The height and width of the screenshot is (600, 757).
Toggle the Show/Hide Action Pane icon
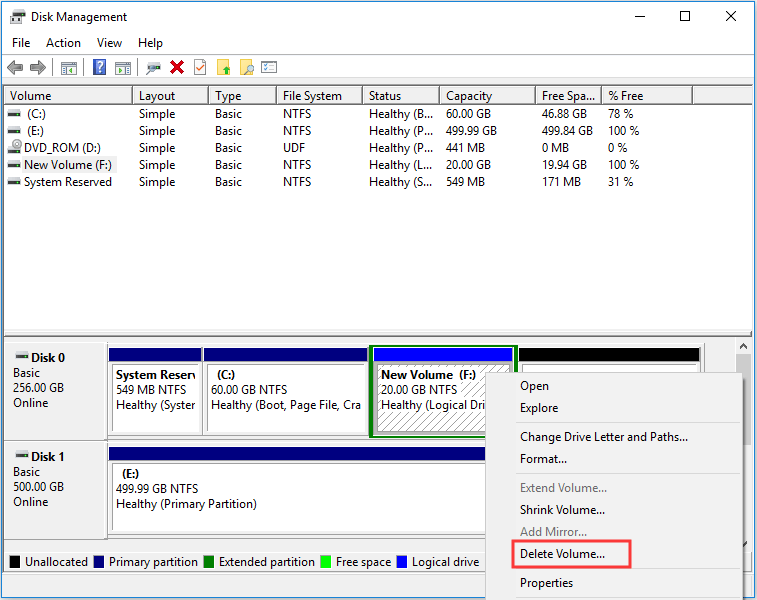pyautogui.click(x=123, y=68)
